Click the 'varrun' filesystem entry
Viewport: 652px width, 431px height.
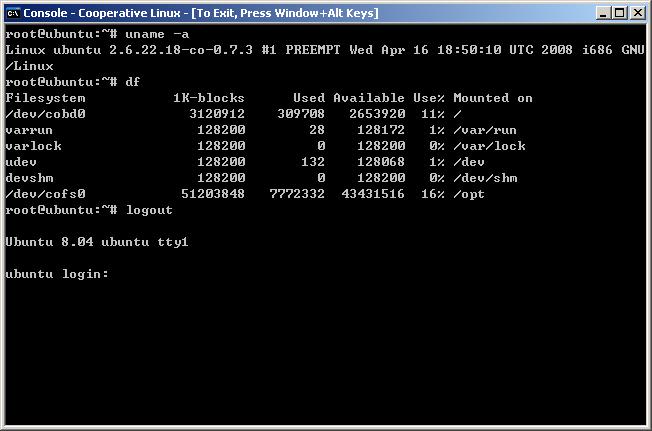click(29, 131)
